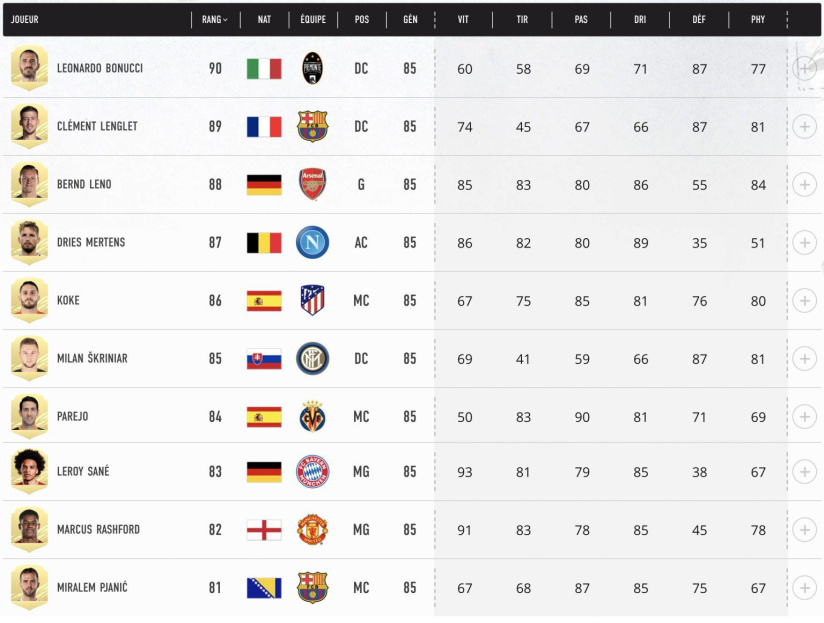Select the Inter Milan badge
The height and width of the screenshot is (623, 824).
pos(312,358)
